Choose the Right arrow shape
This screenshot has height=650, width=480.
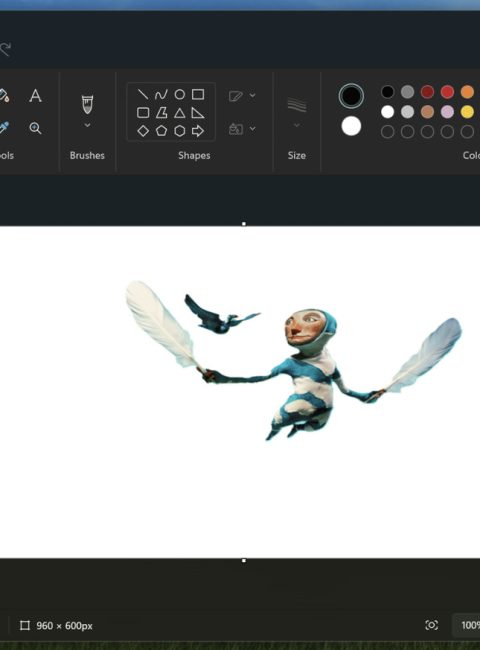tap(198, 131)
